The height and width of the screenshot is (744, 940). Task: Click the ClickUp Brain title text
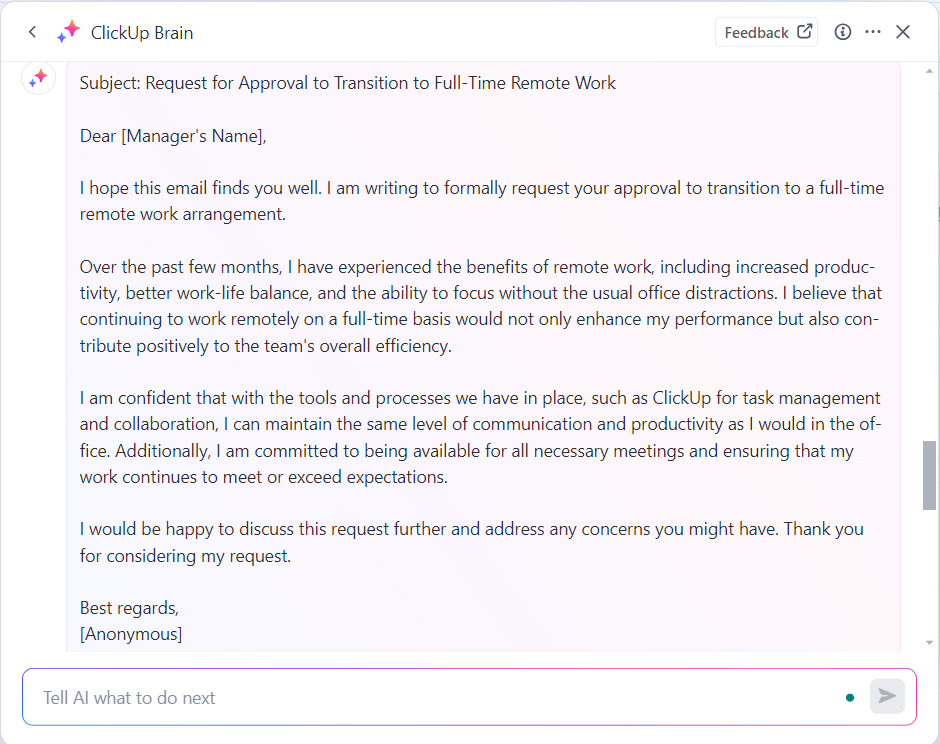pyautogui.click(x=142, y=33)
